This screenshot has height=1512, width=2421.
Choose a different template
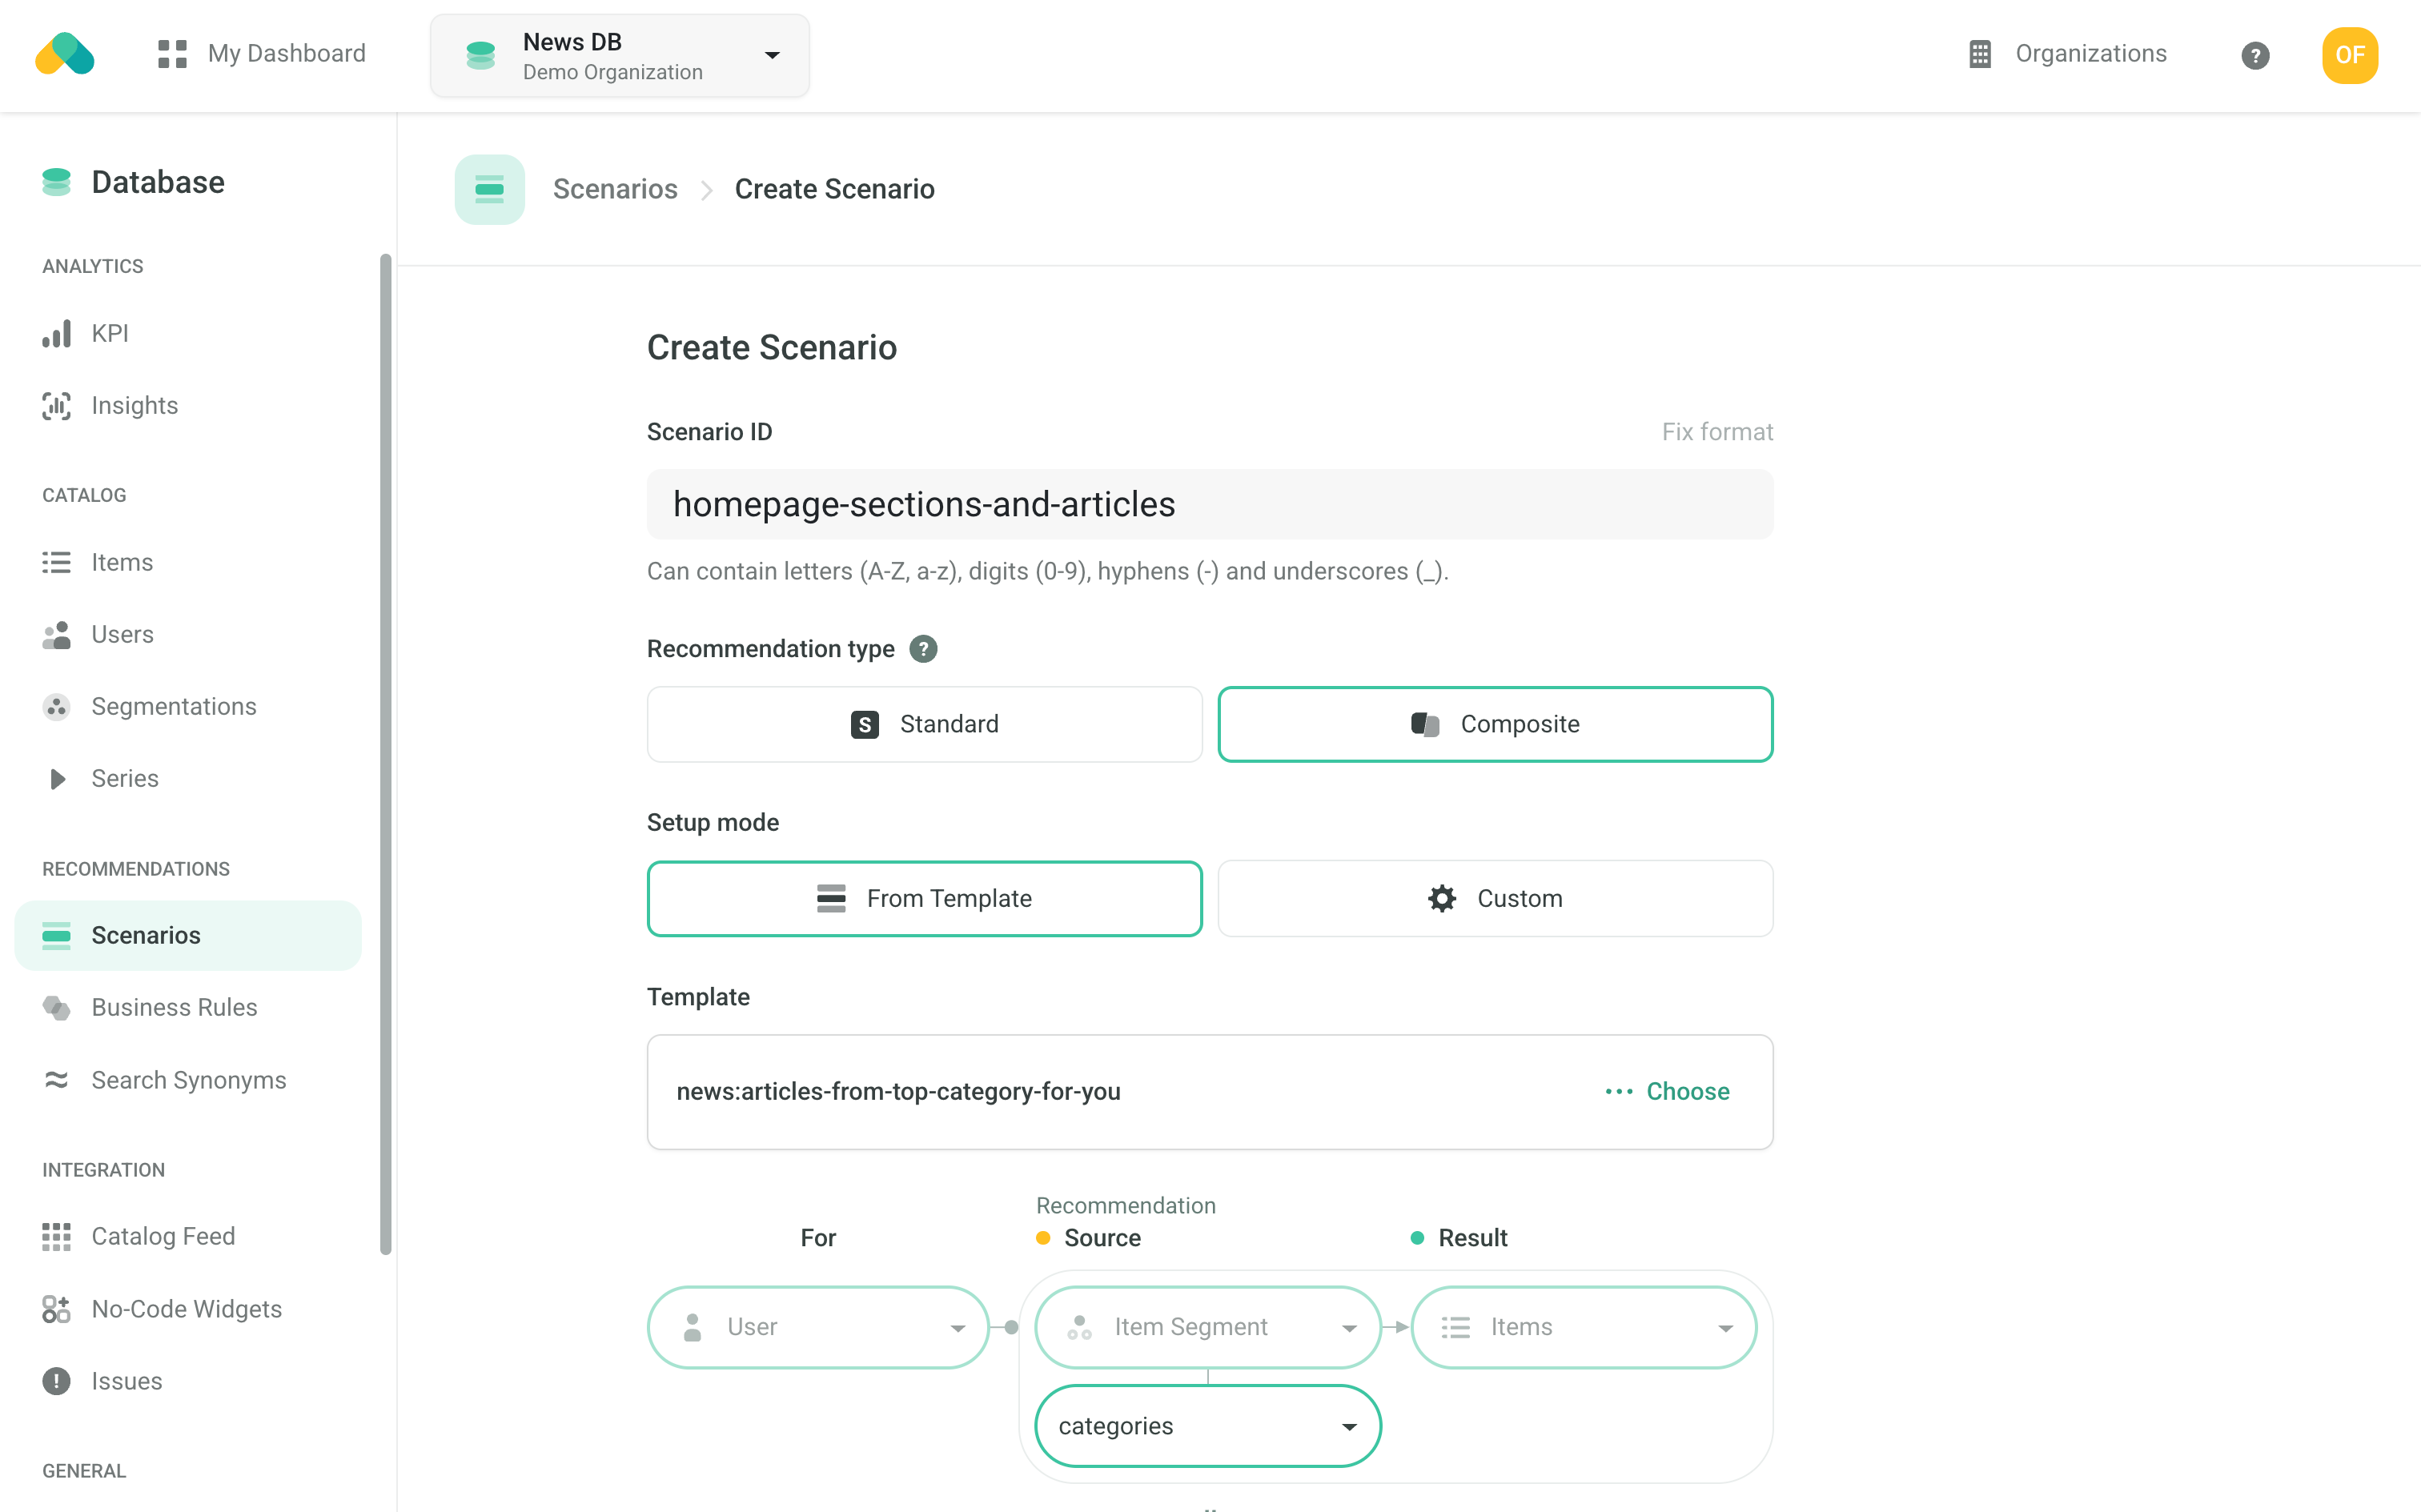click(x=1688, y=1091)
